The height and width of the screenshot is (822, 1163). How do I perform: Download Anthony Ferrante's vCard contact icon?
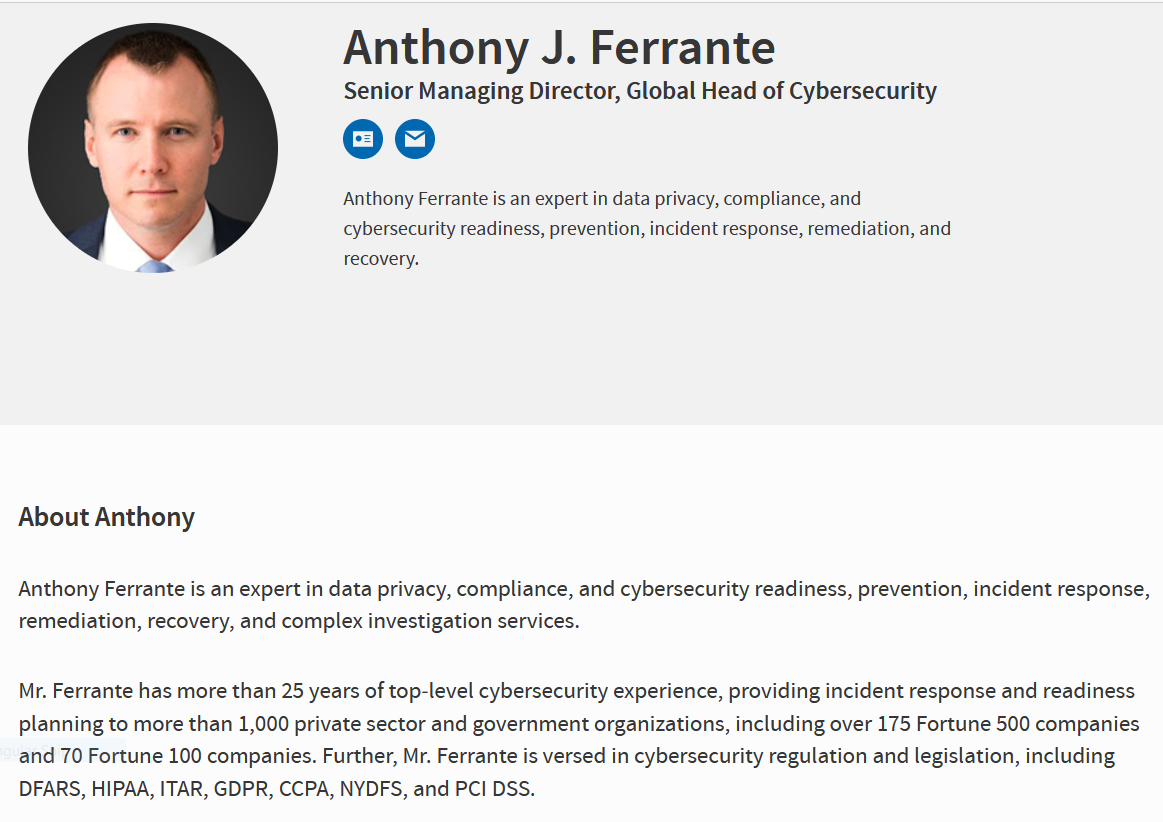[363, 139]
